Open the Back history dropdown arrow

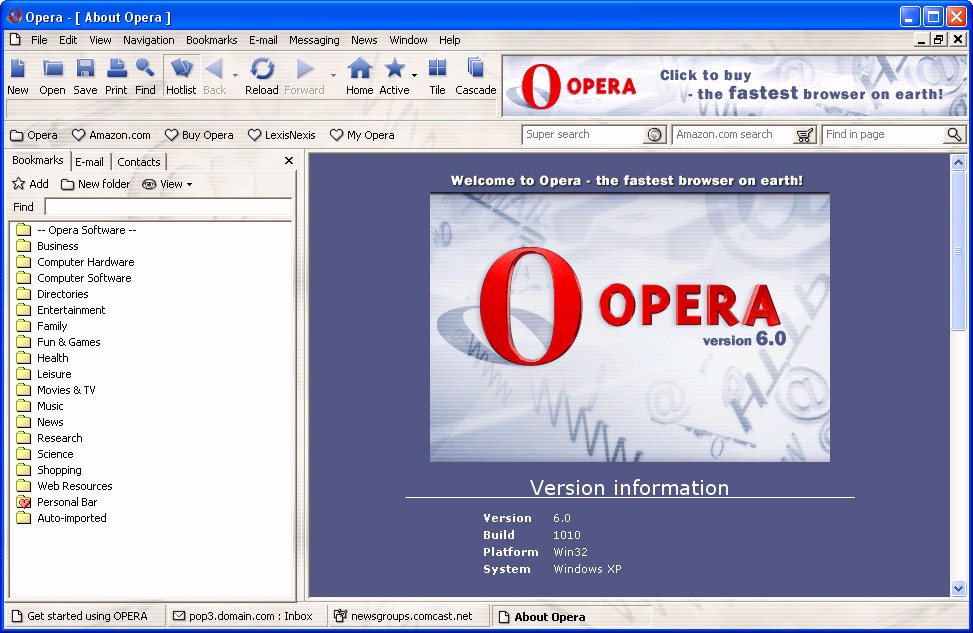235,75
